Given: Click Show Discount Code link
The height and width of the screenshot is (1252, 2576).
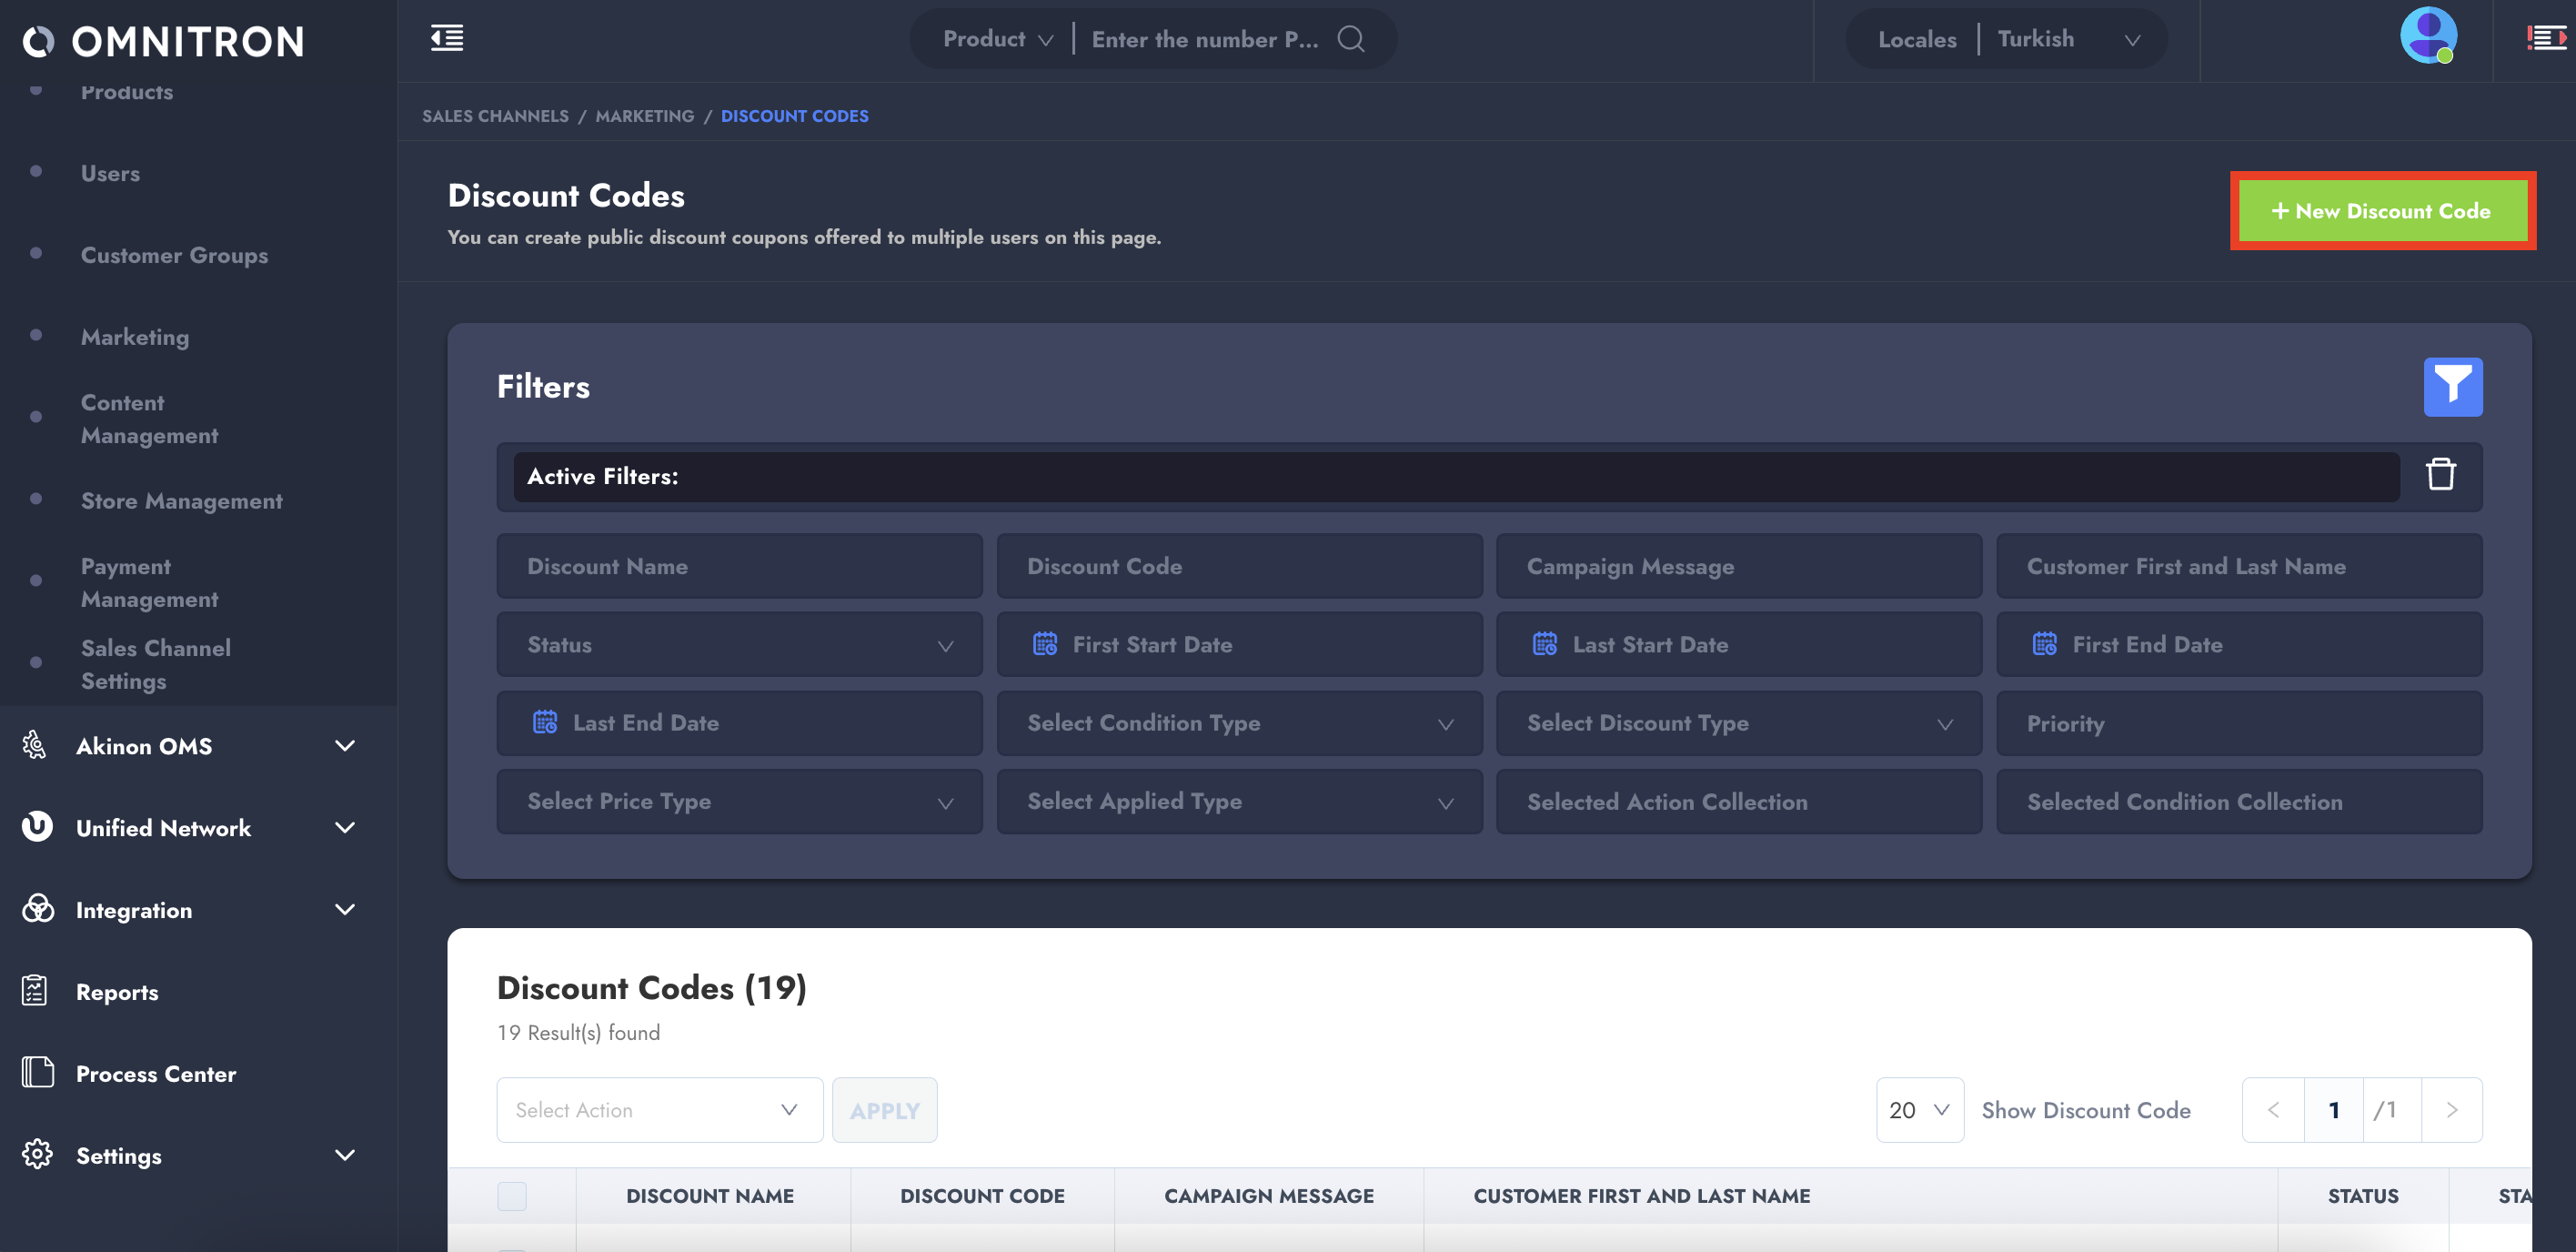Looking at the screenshot, I should pyautogui.click(x=2085, y=1110).
